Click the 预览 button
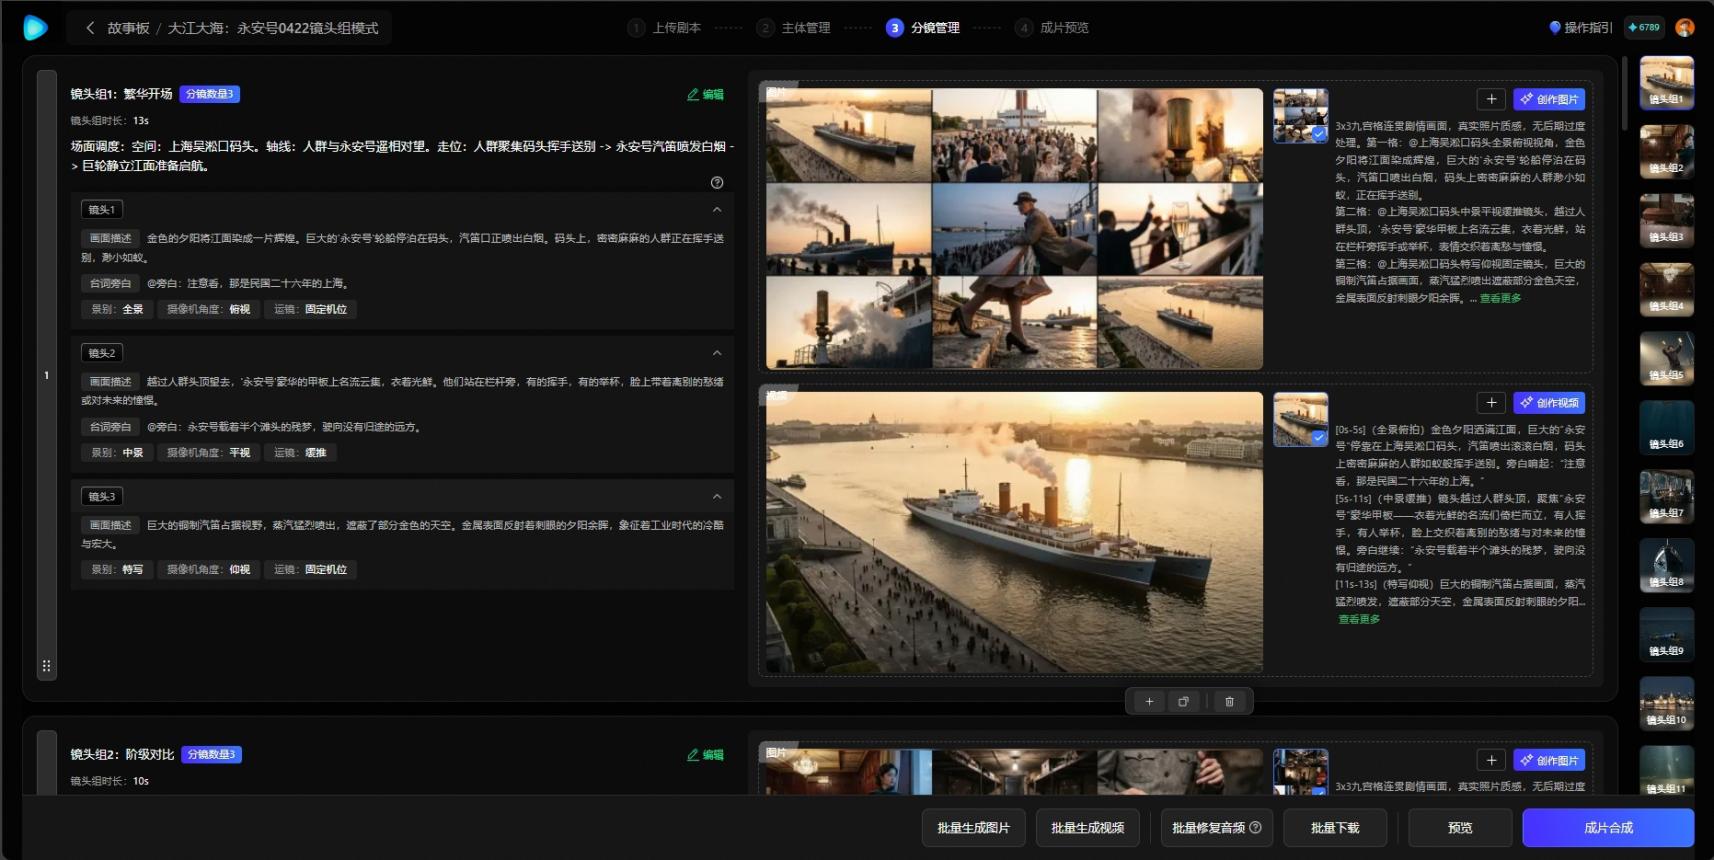The image size is (1714, 860). coord(1460,828)
